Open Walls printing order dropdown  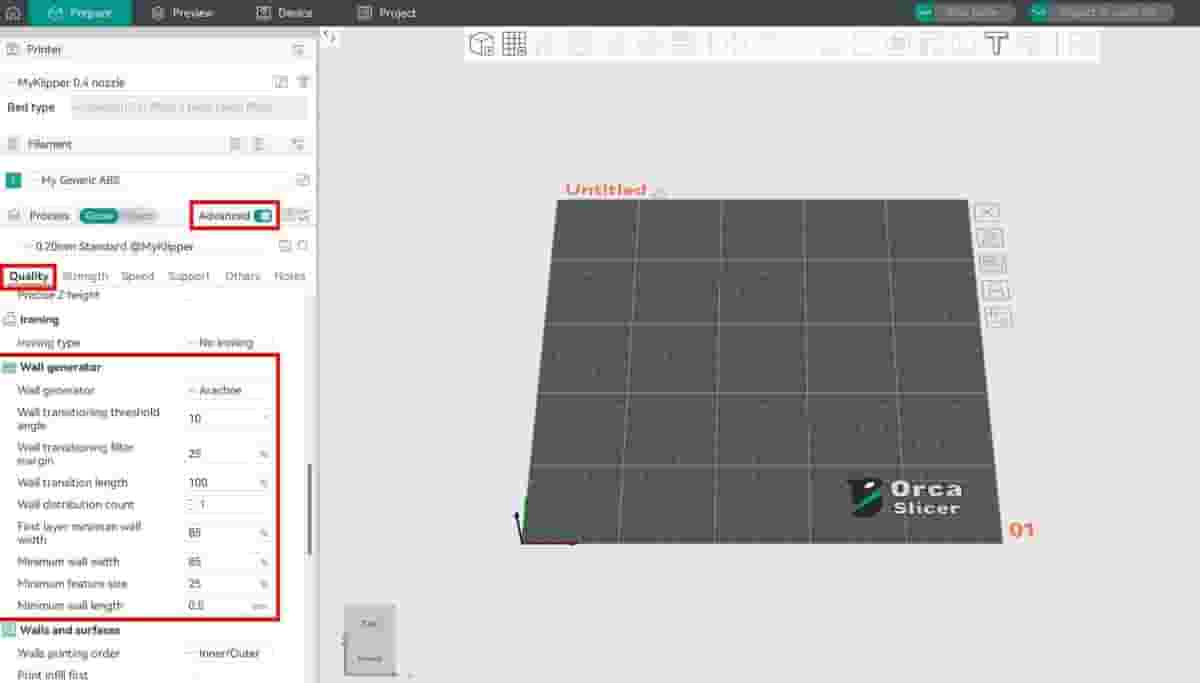[228, 653]
